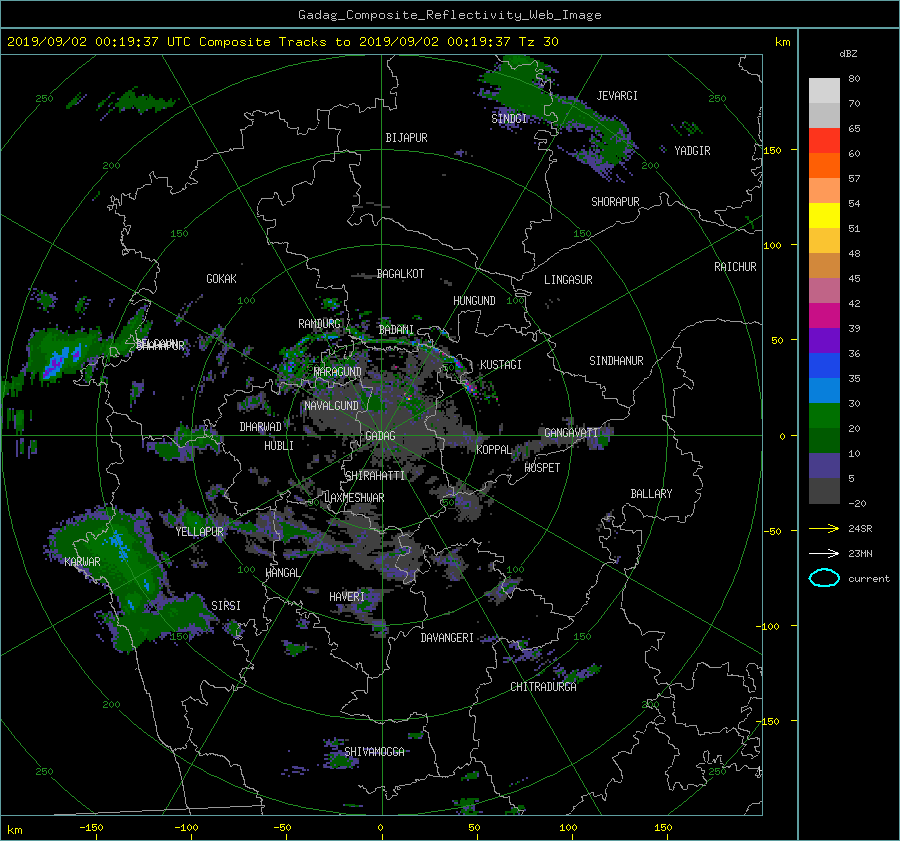Click the BAGALKOT city label

click(x=400, y=274)
